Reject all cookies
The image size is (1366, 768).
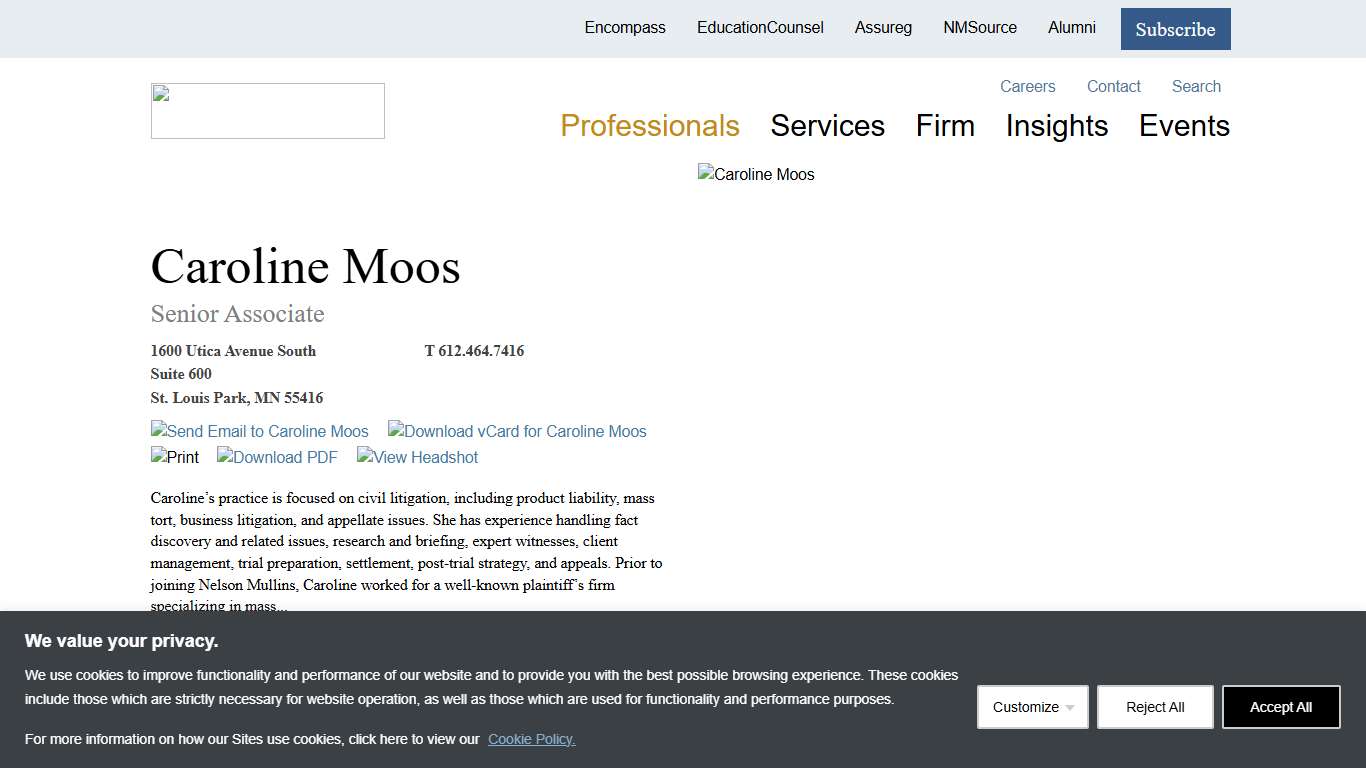click(x=1155, y=707)
